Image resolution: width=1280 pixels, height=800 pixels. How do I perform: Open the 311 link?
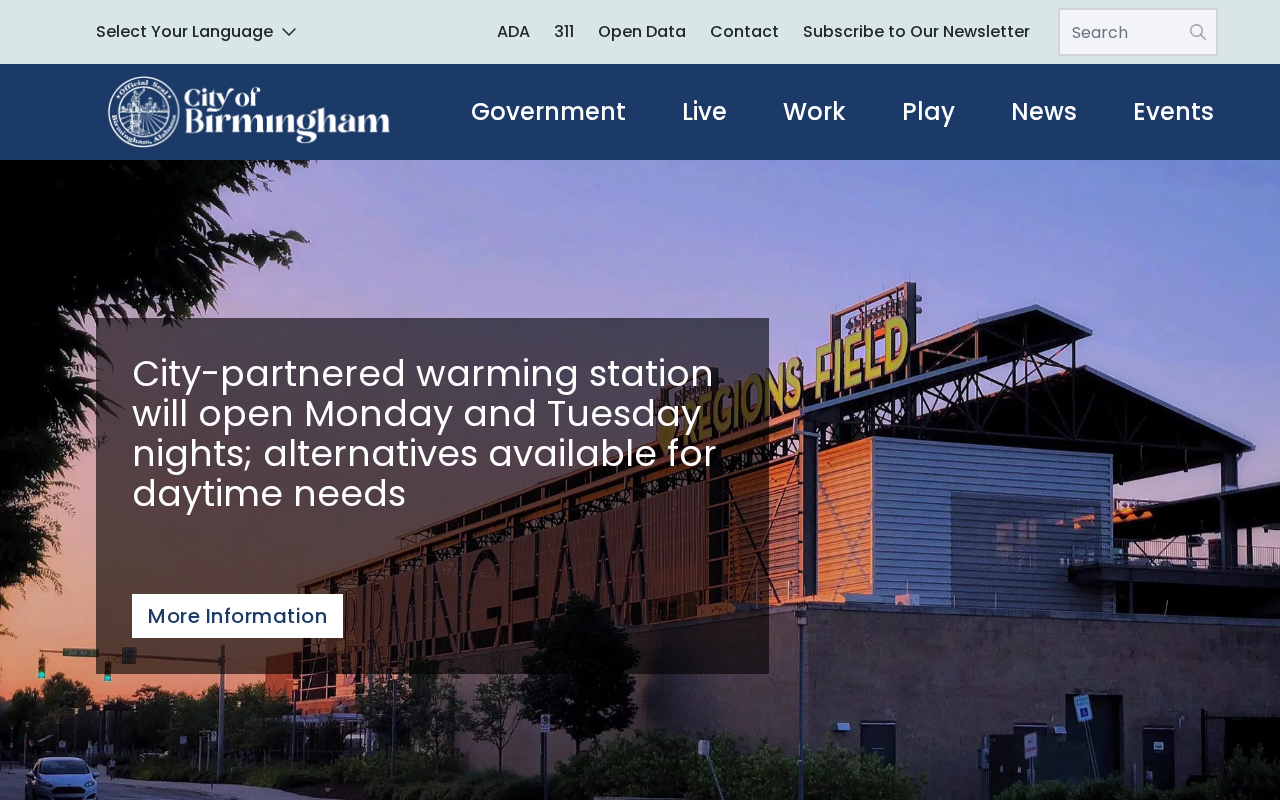pyautogui.click(x=564, y=32)
